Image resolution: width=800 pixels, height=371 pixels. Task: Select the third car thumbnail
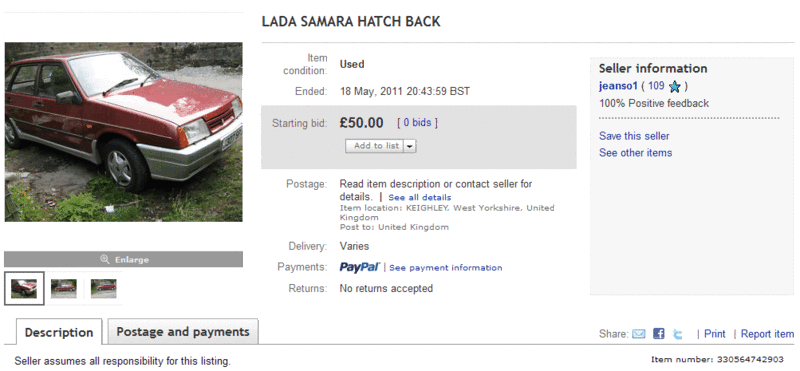tap(104, 289)
